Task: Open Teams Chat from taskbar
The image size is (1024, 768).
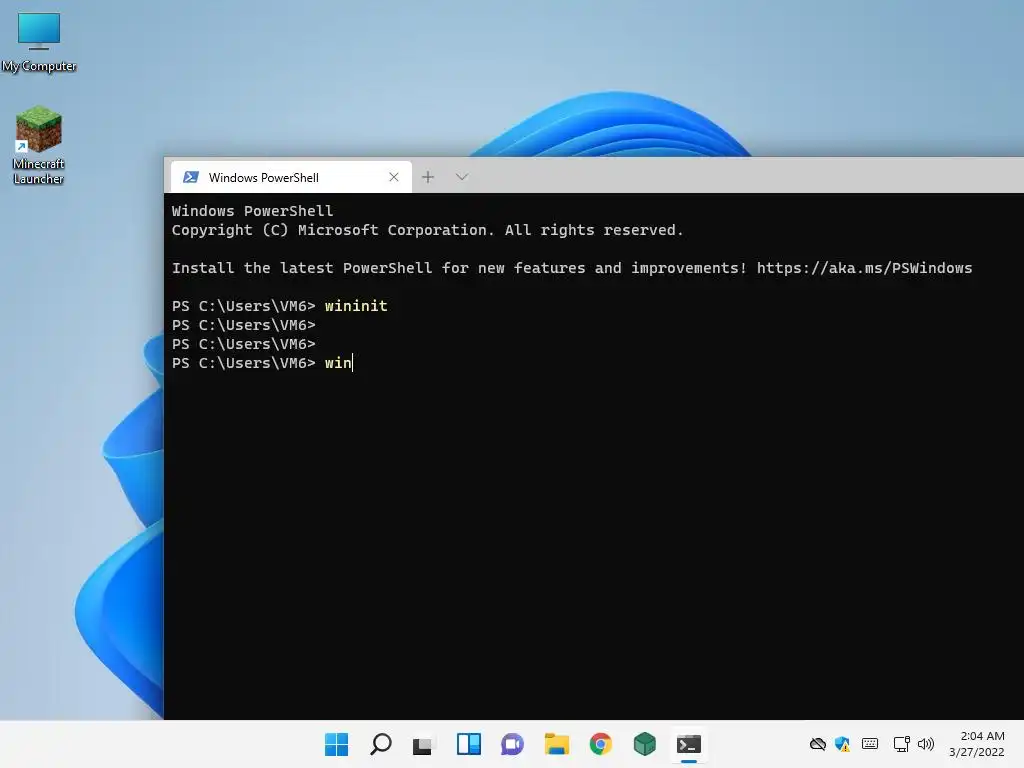Action: click(512, 744)
